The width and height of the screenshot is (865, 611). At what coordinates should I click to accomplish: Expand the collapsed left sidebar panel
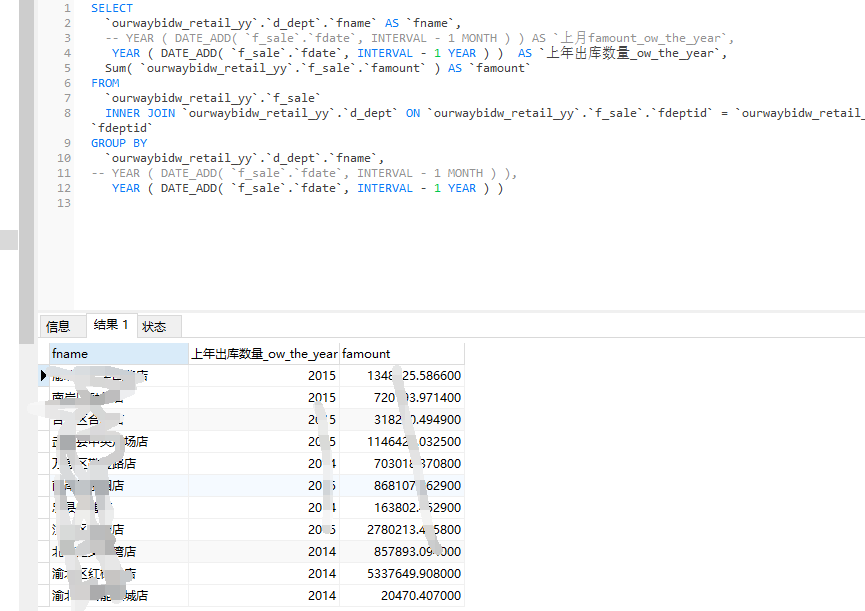[x=9, y=239]
